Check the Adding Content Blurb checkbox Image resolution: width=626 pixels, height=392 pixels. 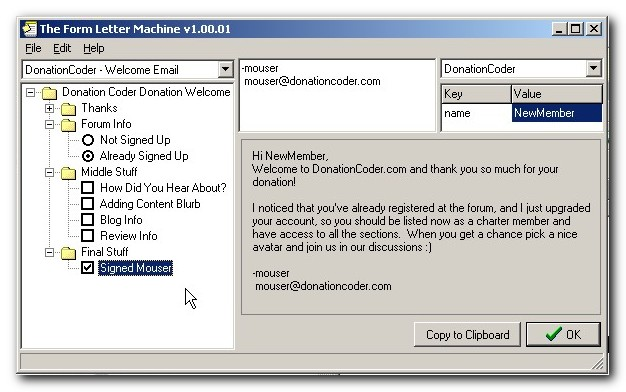pos(87,204)
